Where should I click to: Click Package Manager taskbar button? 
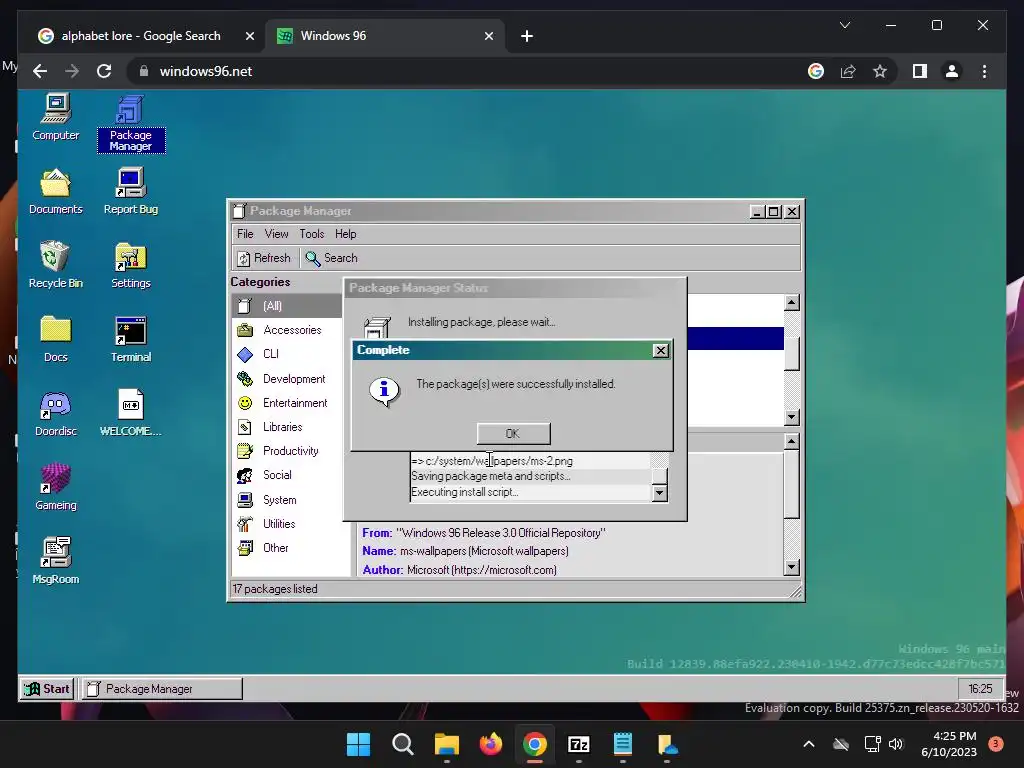click(161, 689)
